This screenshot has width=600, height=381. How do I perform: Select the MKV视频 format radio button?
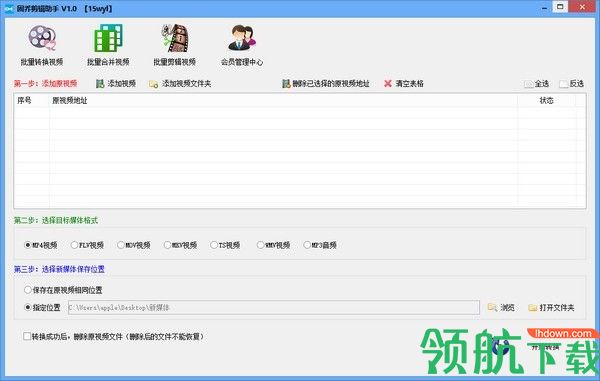[167, 245]
